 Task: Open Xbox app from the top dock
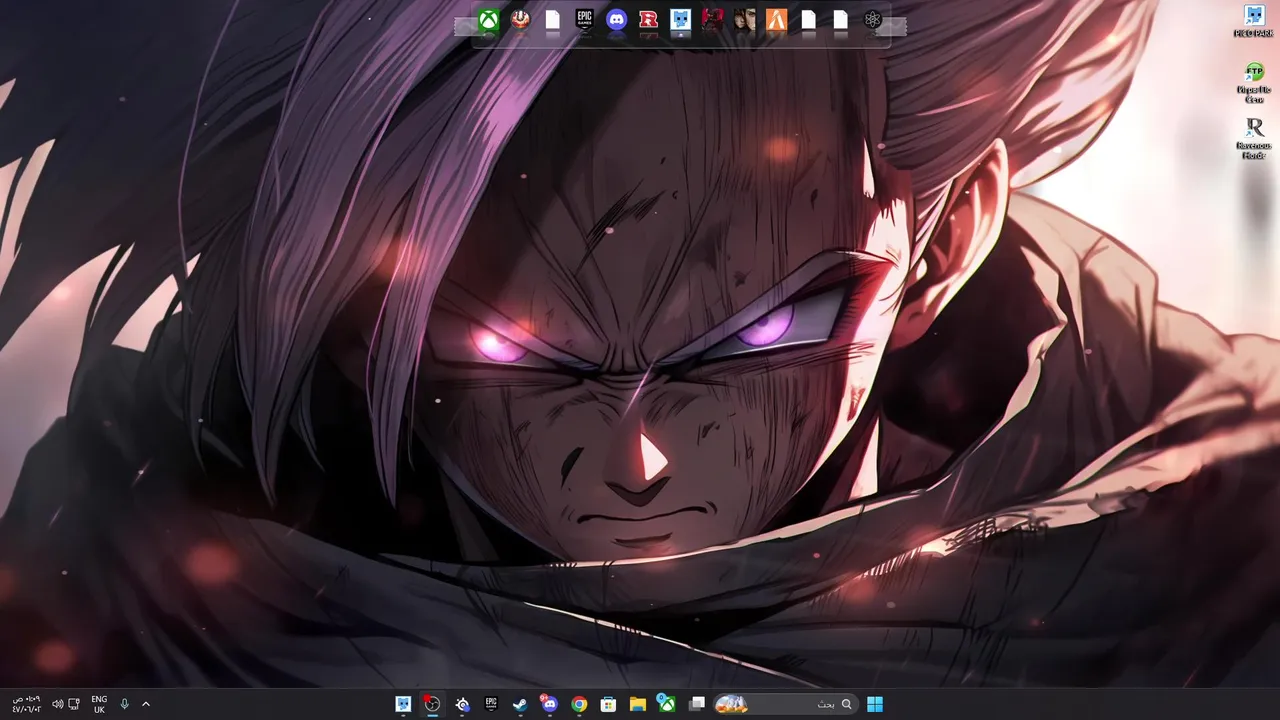[488, 19]
